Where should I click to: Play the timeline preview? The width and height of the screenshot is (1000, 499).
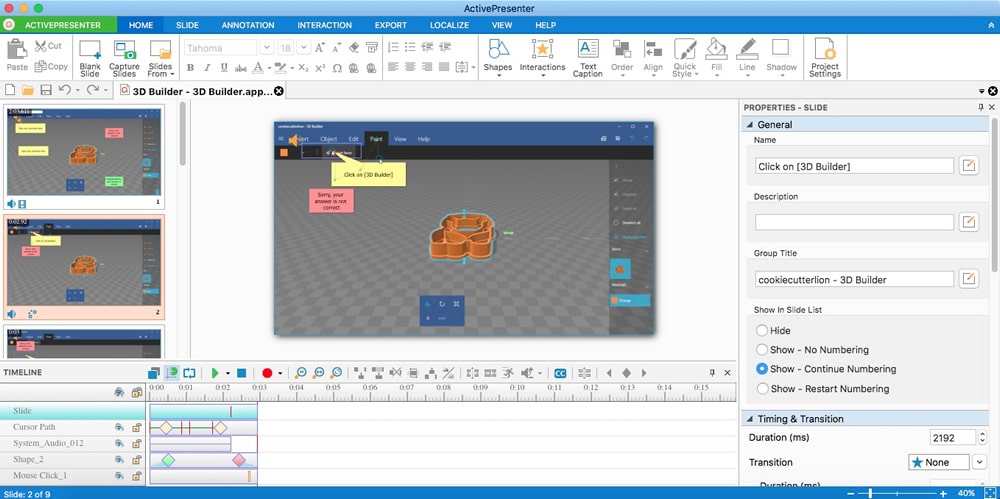click(215, 373)
